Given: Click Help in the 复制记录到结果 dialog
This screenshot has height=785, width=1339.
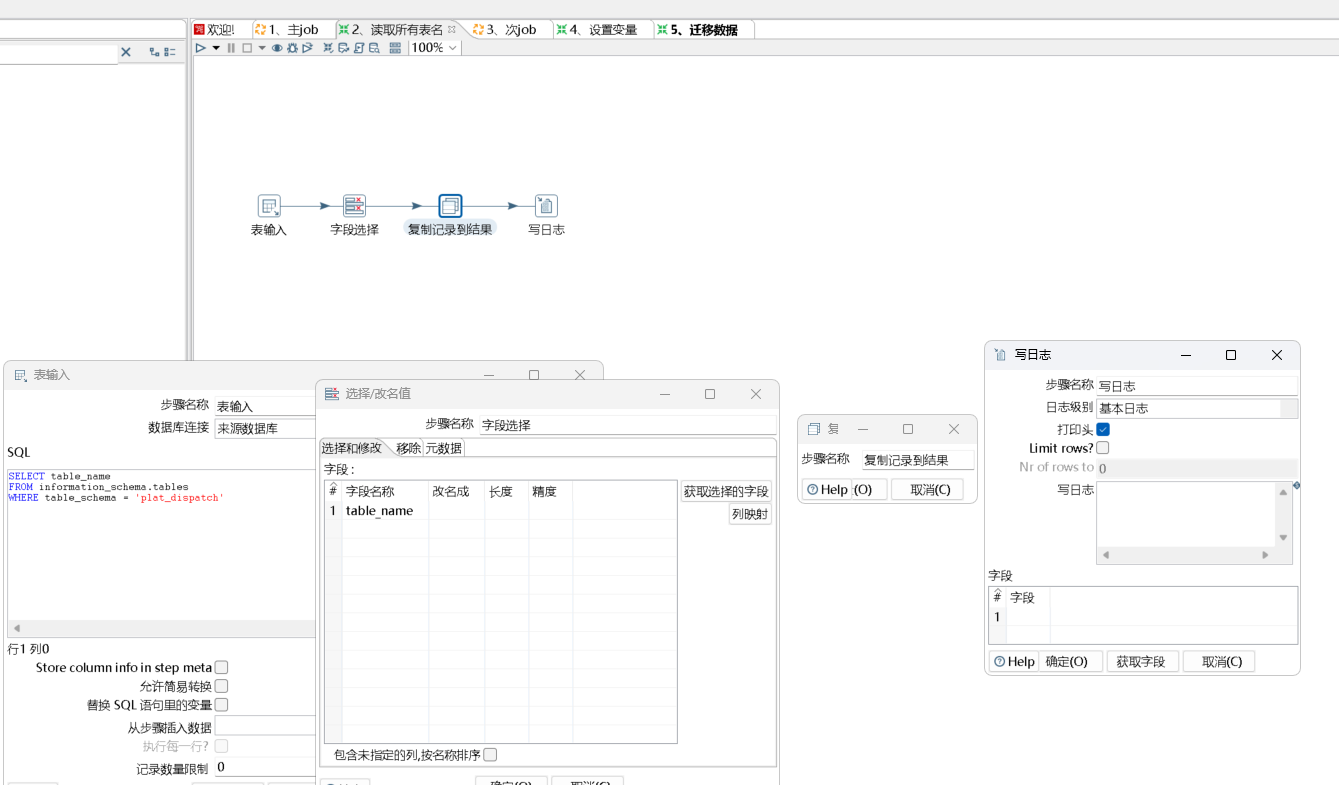Looking at the screenshot, I should pyautogui.click(x=827, y=490).
